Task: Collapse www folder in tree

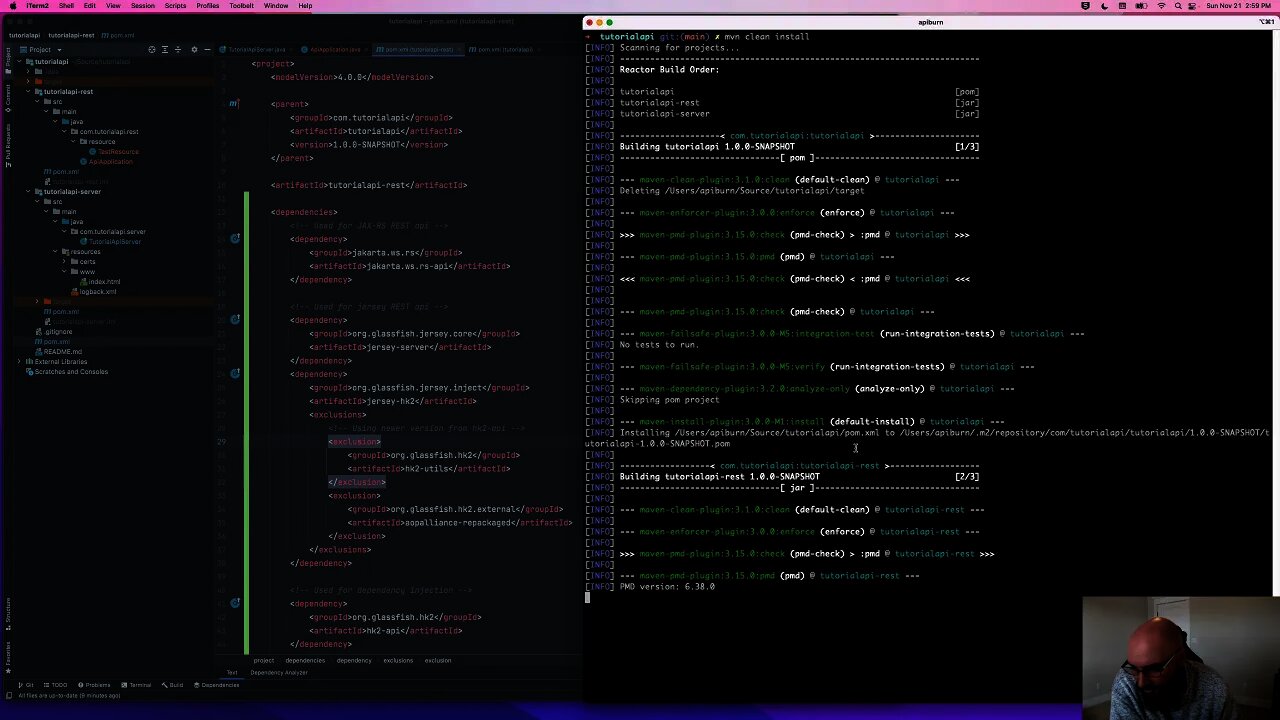Action: click(65, 272)
